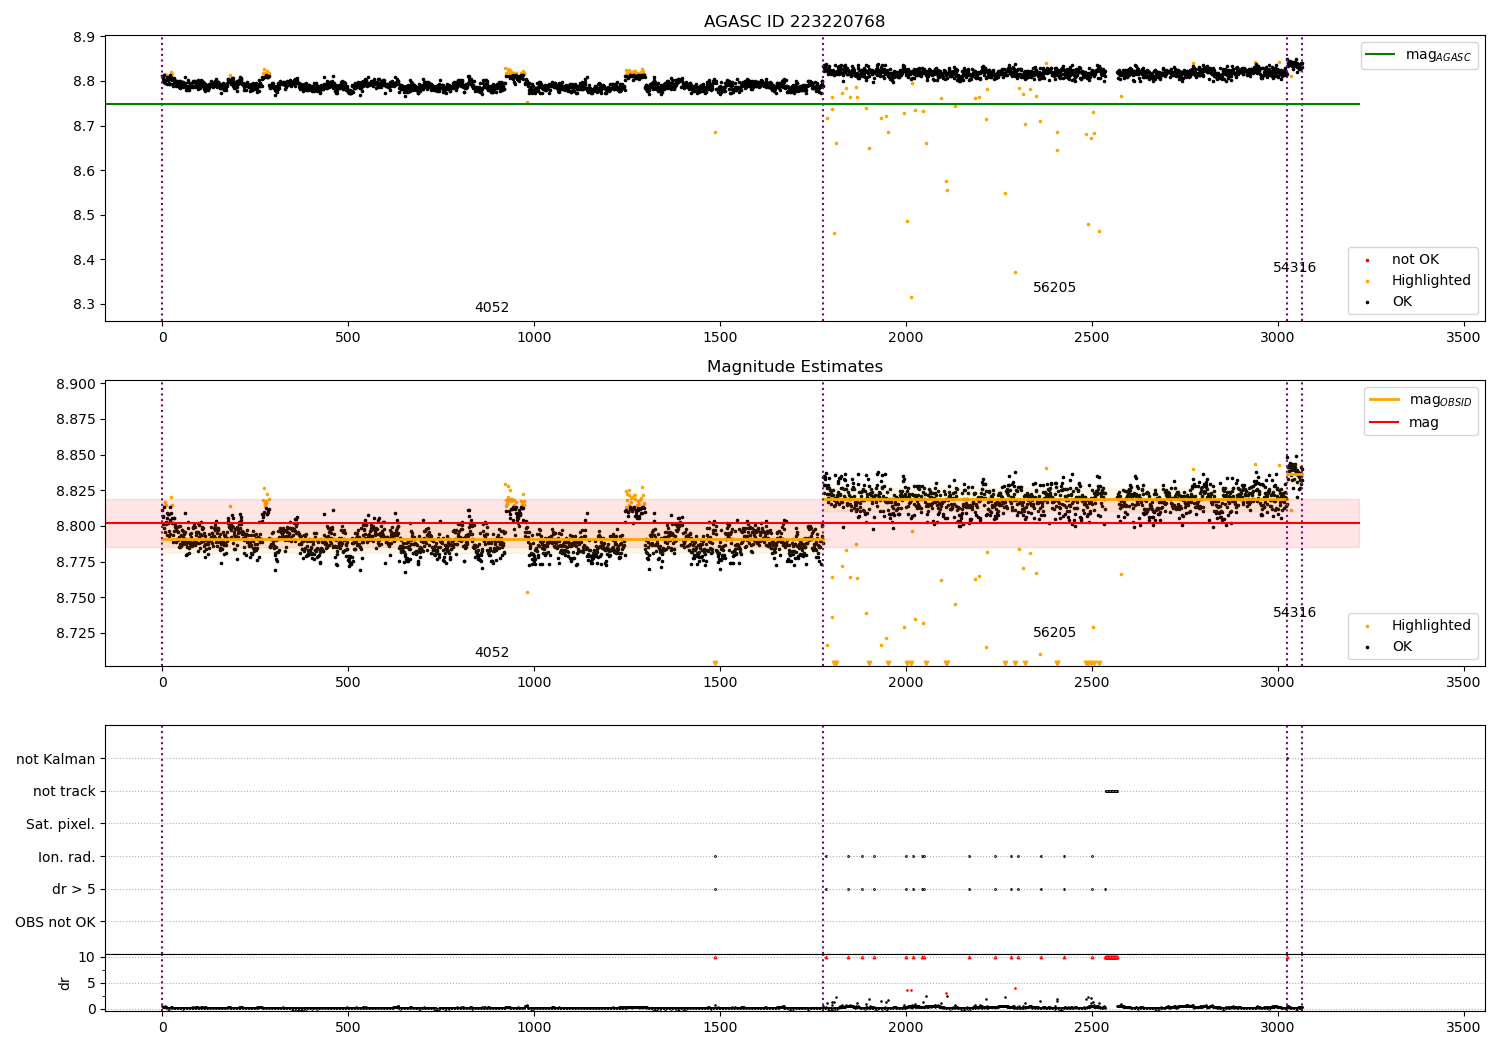Click the 'OBS not OK' row label

click(x=55, y=922)
